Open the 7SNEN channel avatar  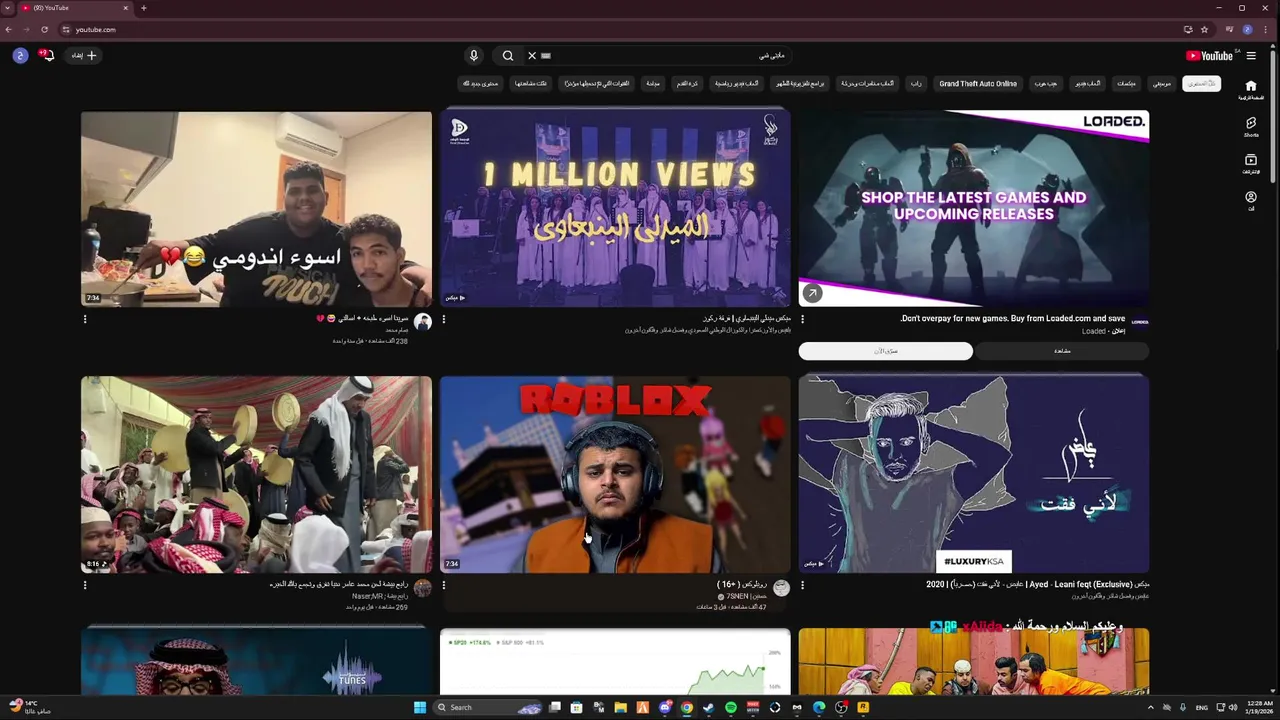[781, 588]
